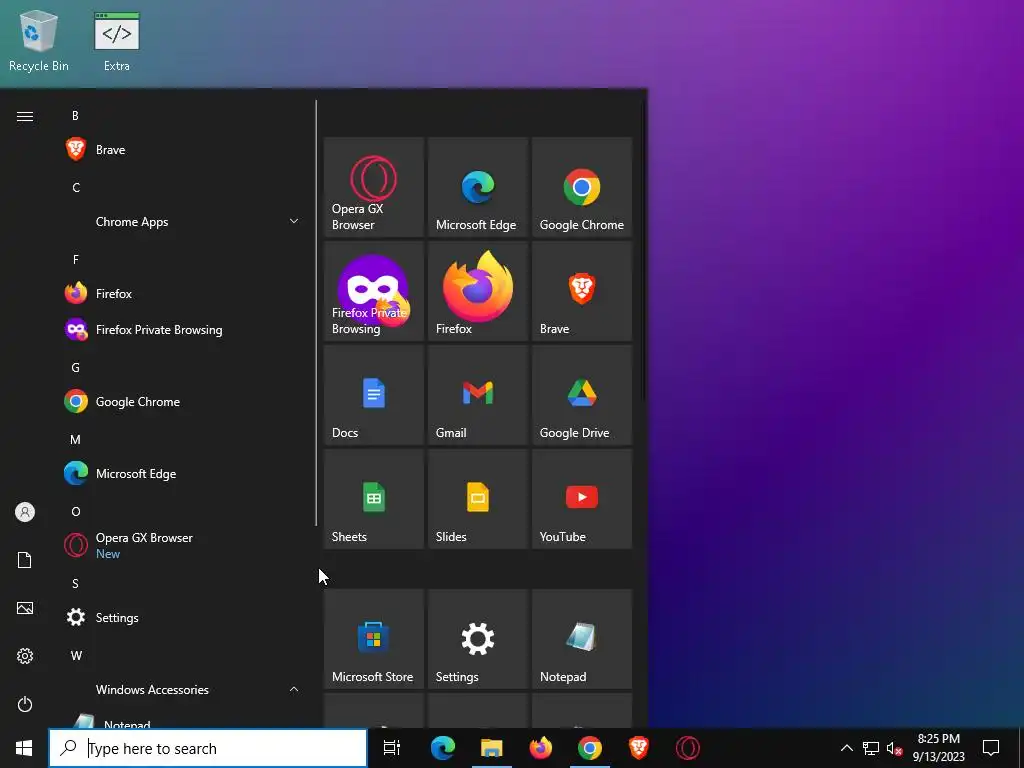The width and height of the screenshot is (1024, 768).
Task: Open the Notepad pinned tile
Action: click(x=582, y=639)
